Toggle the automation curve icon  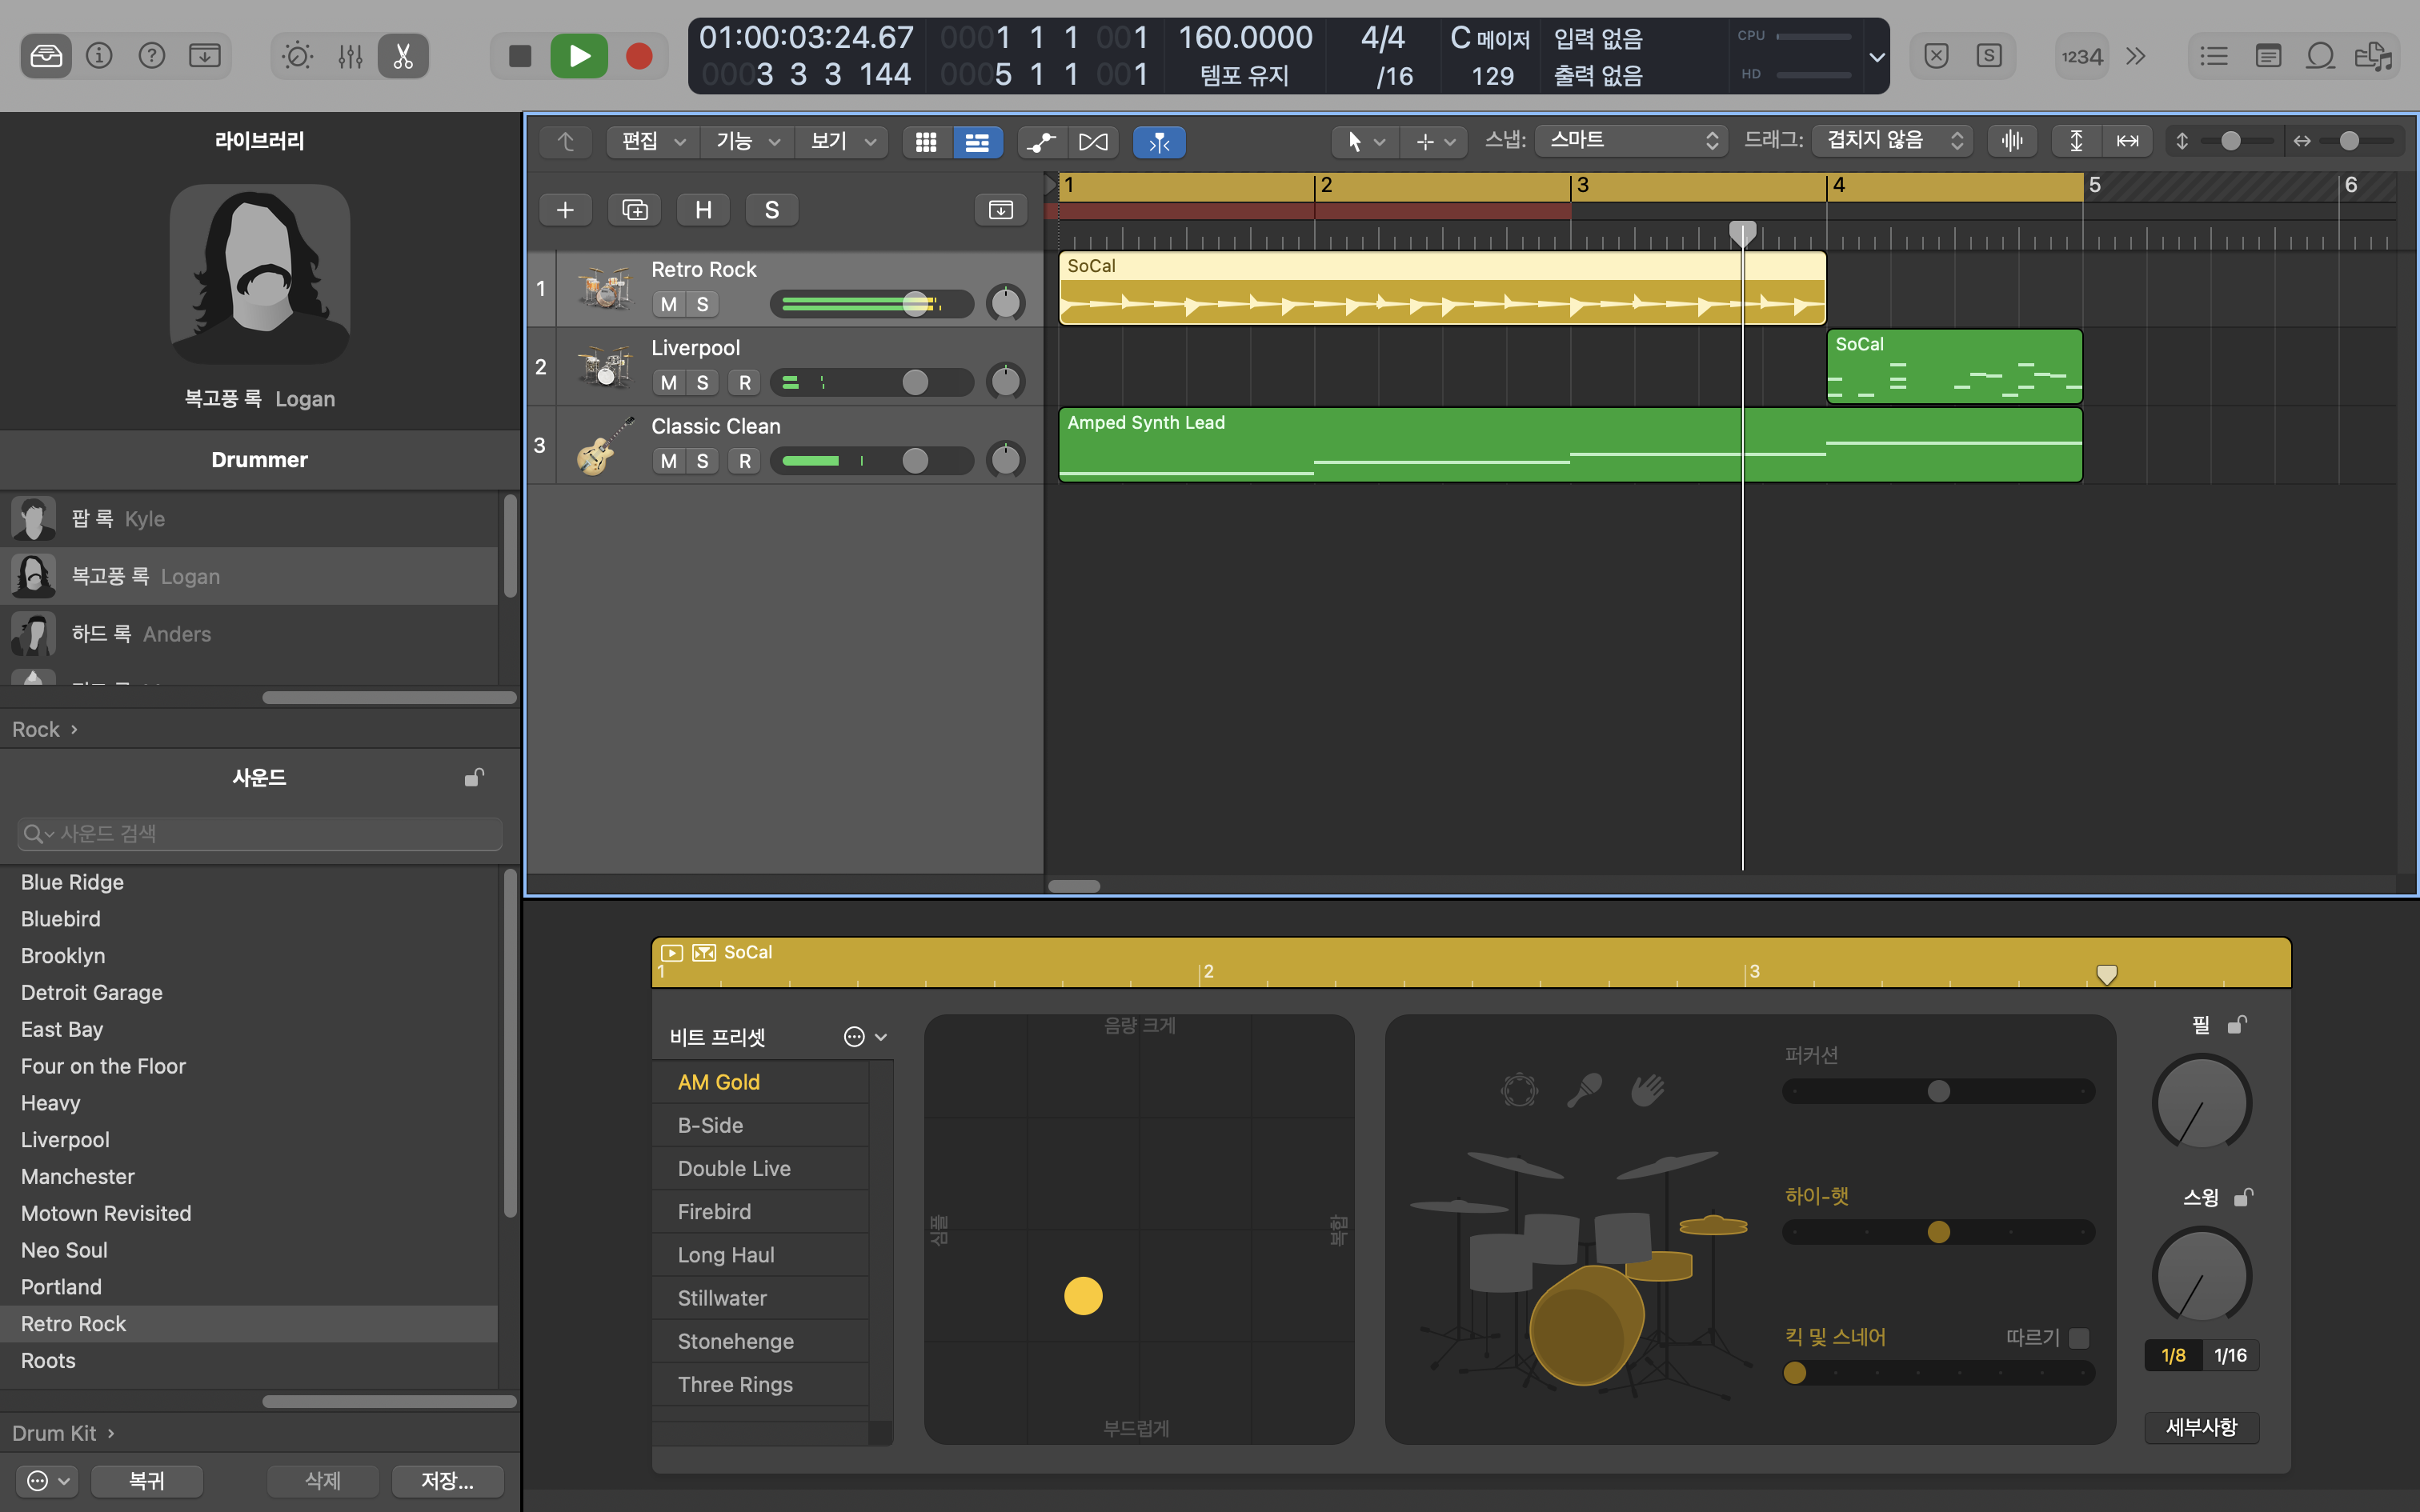coord(1041,142)
